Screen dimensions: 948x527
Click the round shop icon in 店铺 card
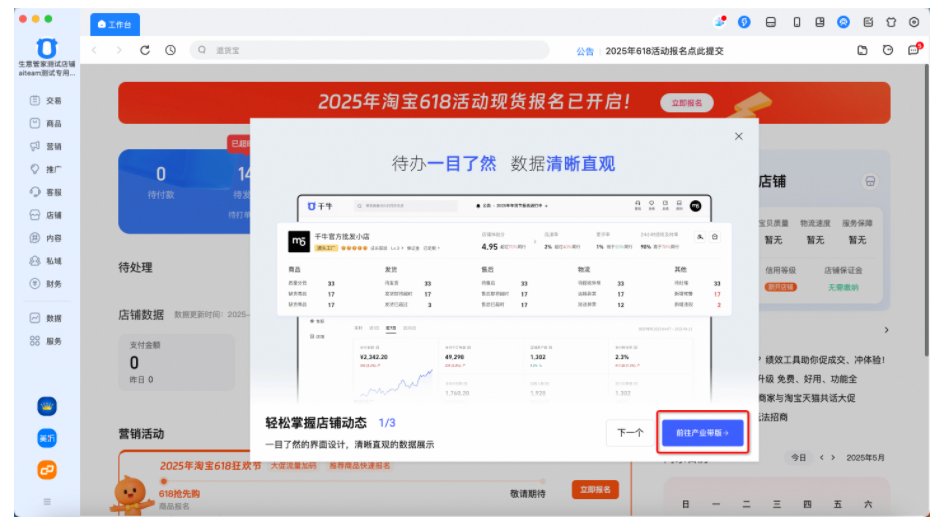click(870, 181)
